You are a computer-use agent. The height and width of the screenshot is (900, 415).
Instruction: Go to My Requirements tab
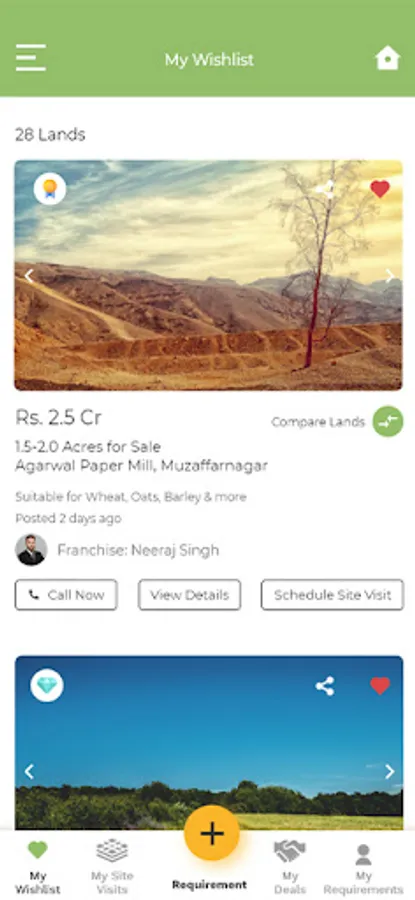[x=363, y=868]
